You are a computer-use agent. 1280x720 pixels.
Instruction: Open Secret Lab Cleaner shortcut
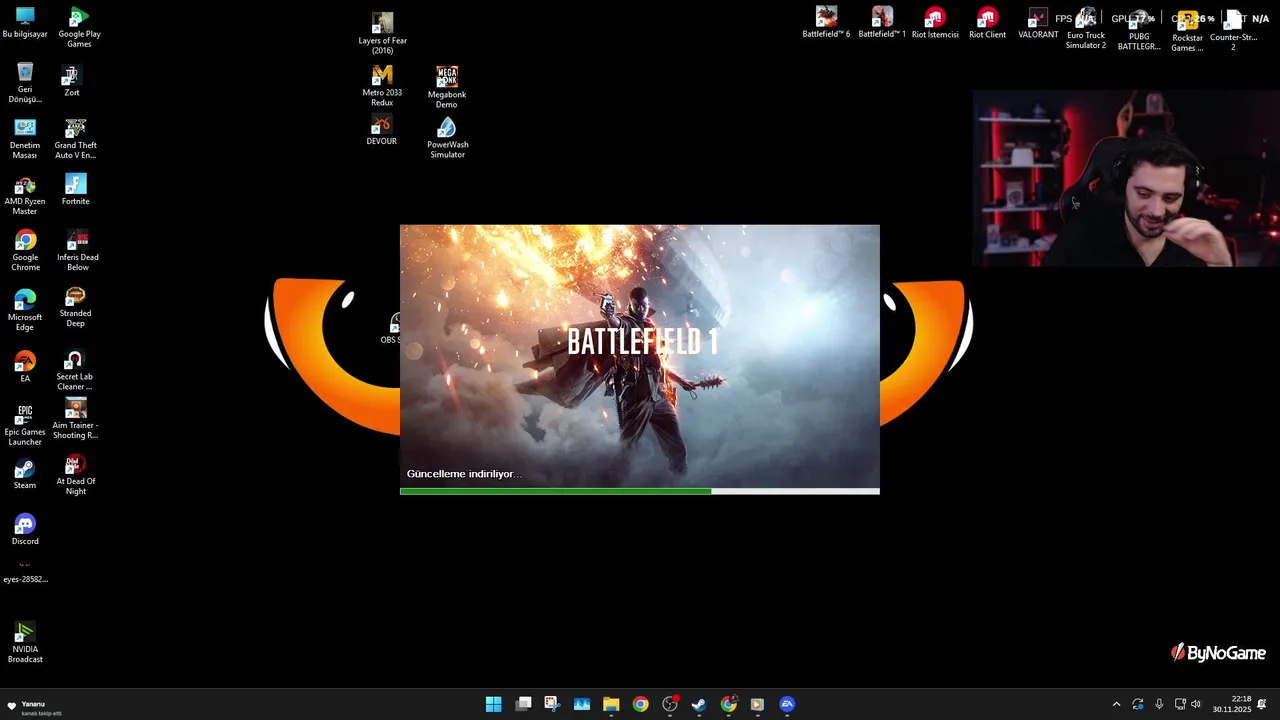point(74,370)
